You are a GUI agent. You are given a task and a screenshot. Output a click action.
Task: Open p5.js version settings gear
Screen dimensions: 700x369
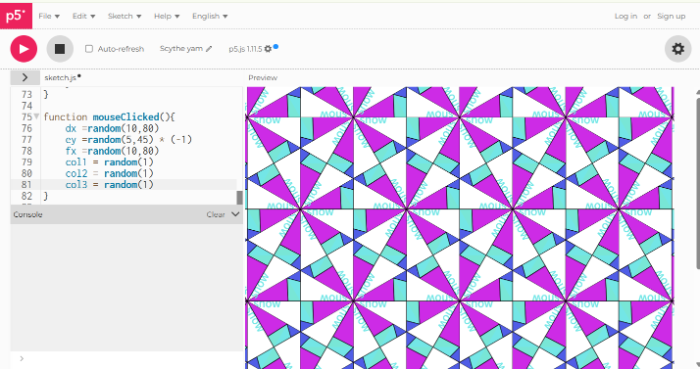point(267,49)
